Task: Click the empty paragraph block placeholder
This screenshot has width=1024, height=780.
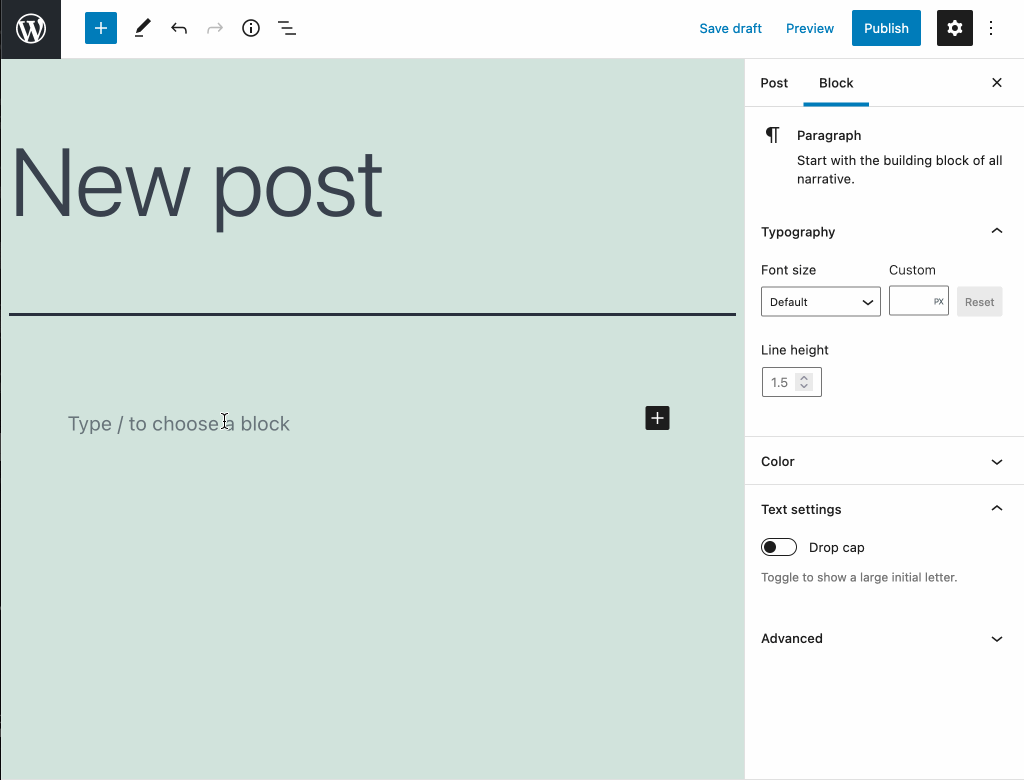Action: 178,423
